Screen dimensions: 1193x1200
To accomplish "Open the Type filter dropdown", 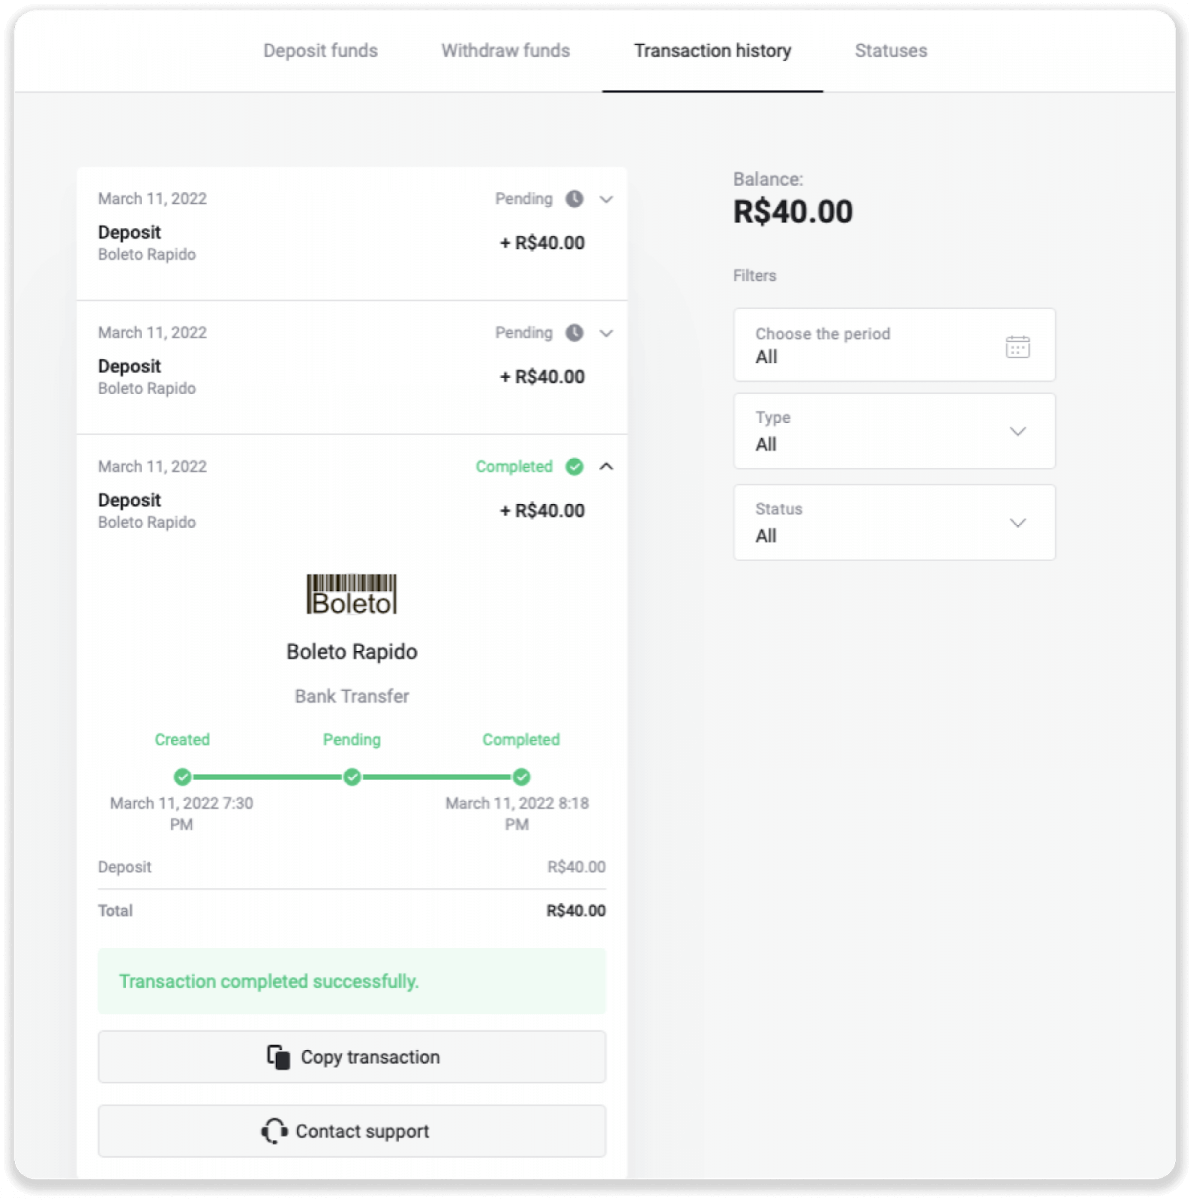I will point(1018,431).
